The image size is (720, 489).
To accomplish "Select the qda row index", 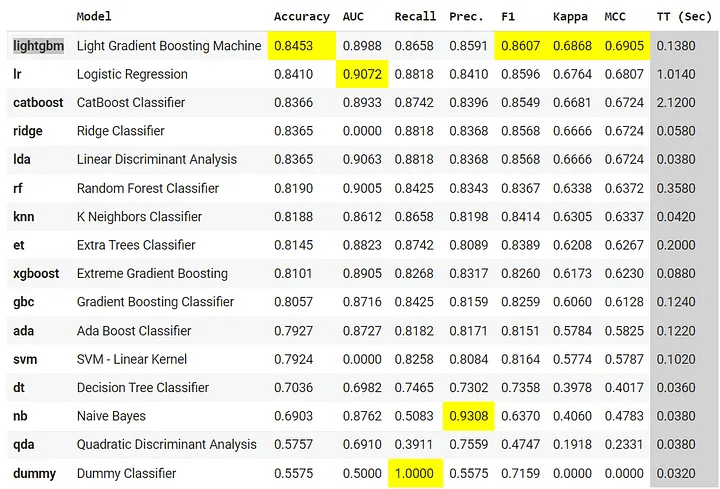I will pos(23,444).
